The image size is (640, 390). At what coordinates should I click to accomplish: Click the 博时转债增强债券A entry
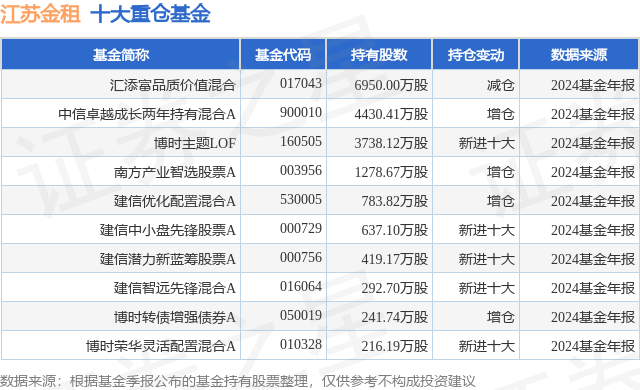coord(175,317)
